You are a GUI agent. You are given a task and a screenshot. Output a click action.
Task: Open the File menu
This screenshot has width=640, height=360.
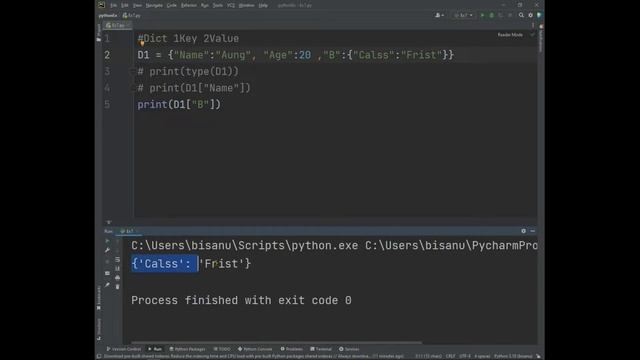click(x=113, y=5)
